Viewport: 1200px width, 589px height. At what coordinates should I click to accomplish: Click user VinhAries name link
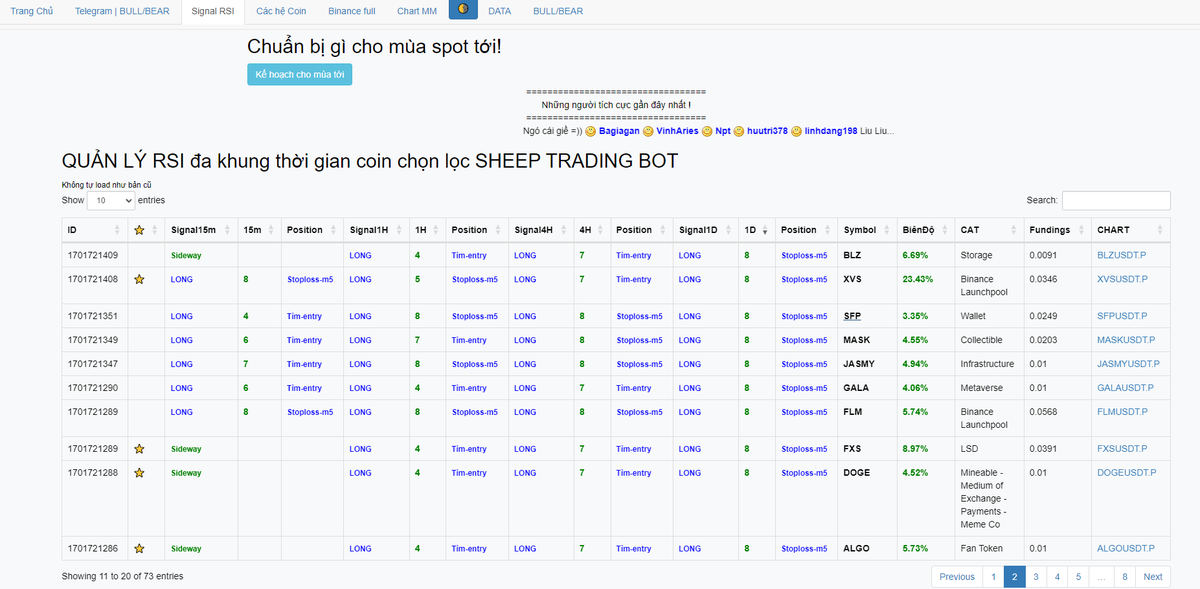[677, 131]
